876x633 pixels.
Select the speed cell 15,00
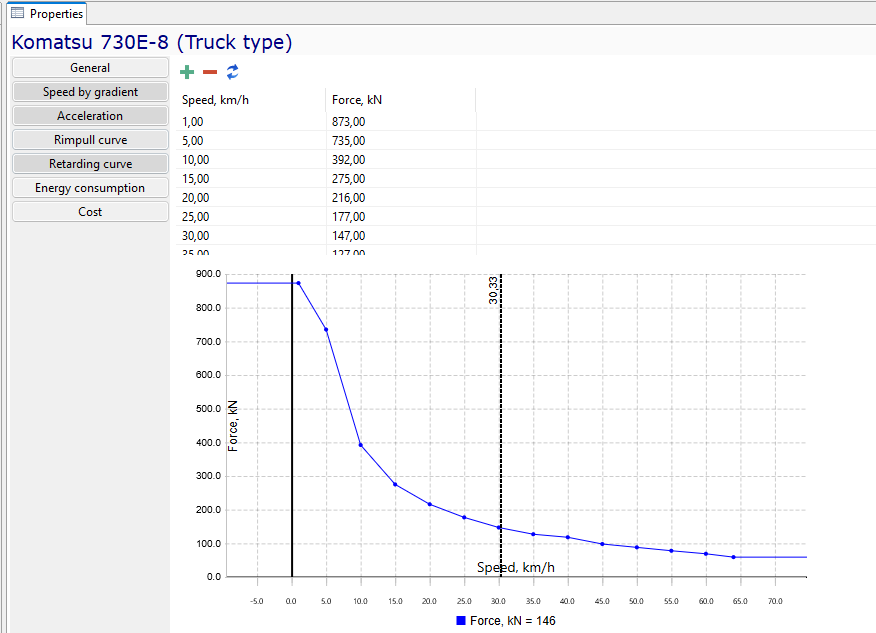pyautogui.click(x=251, y=179)
